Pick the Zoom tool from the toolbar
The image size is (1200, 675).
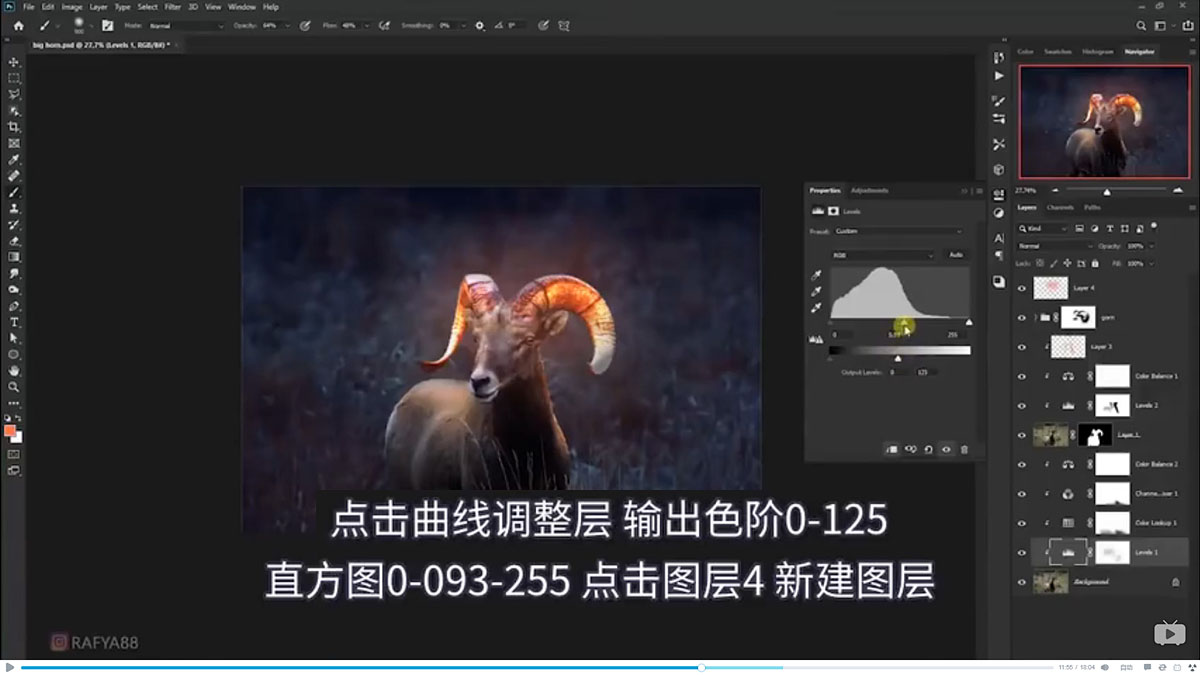(14, 385)
